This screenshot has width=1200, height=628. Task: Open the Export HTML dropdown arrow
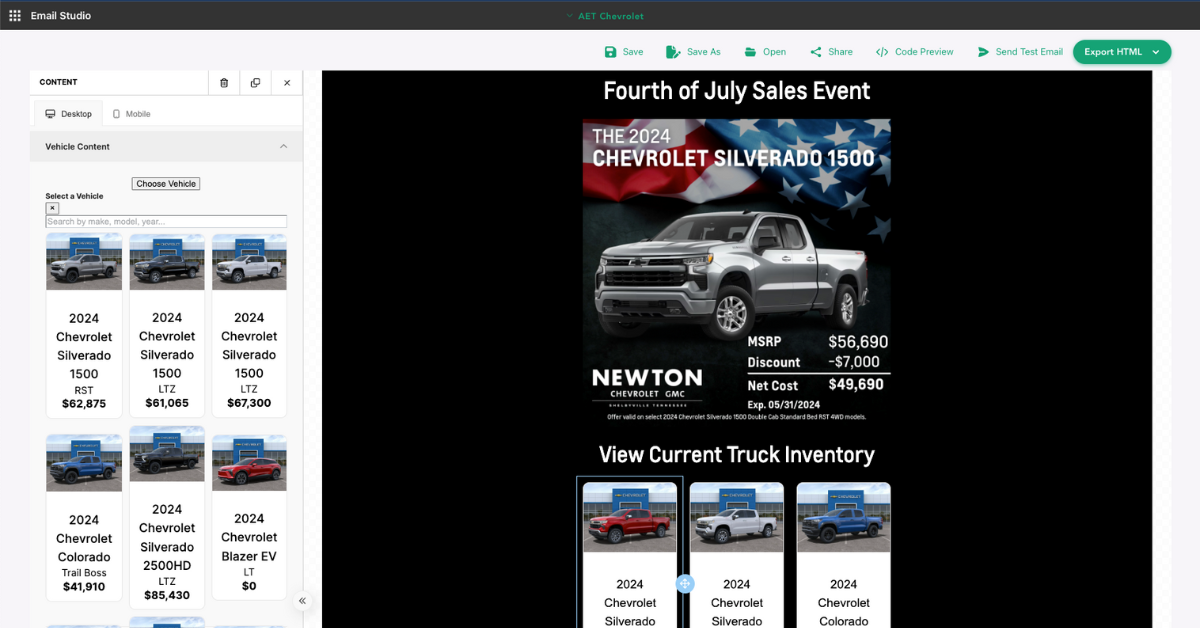tap(1156, 52)
